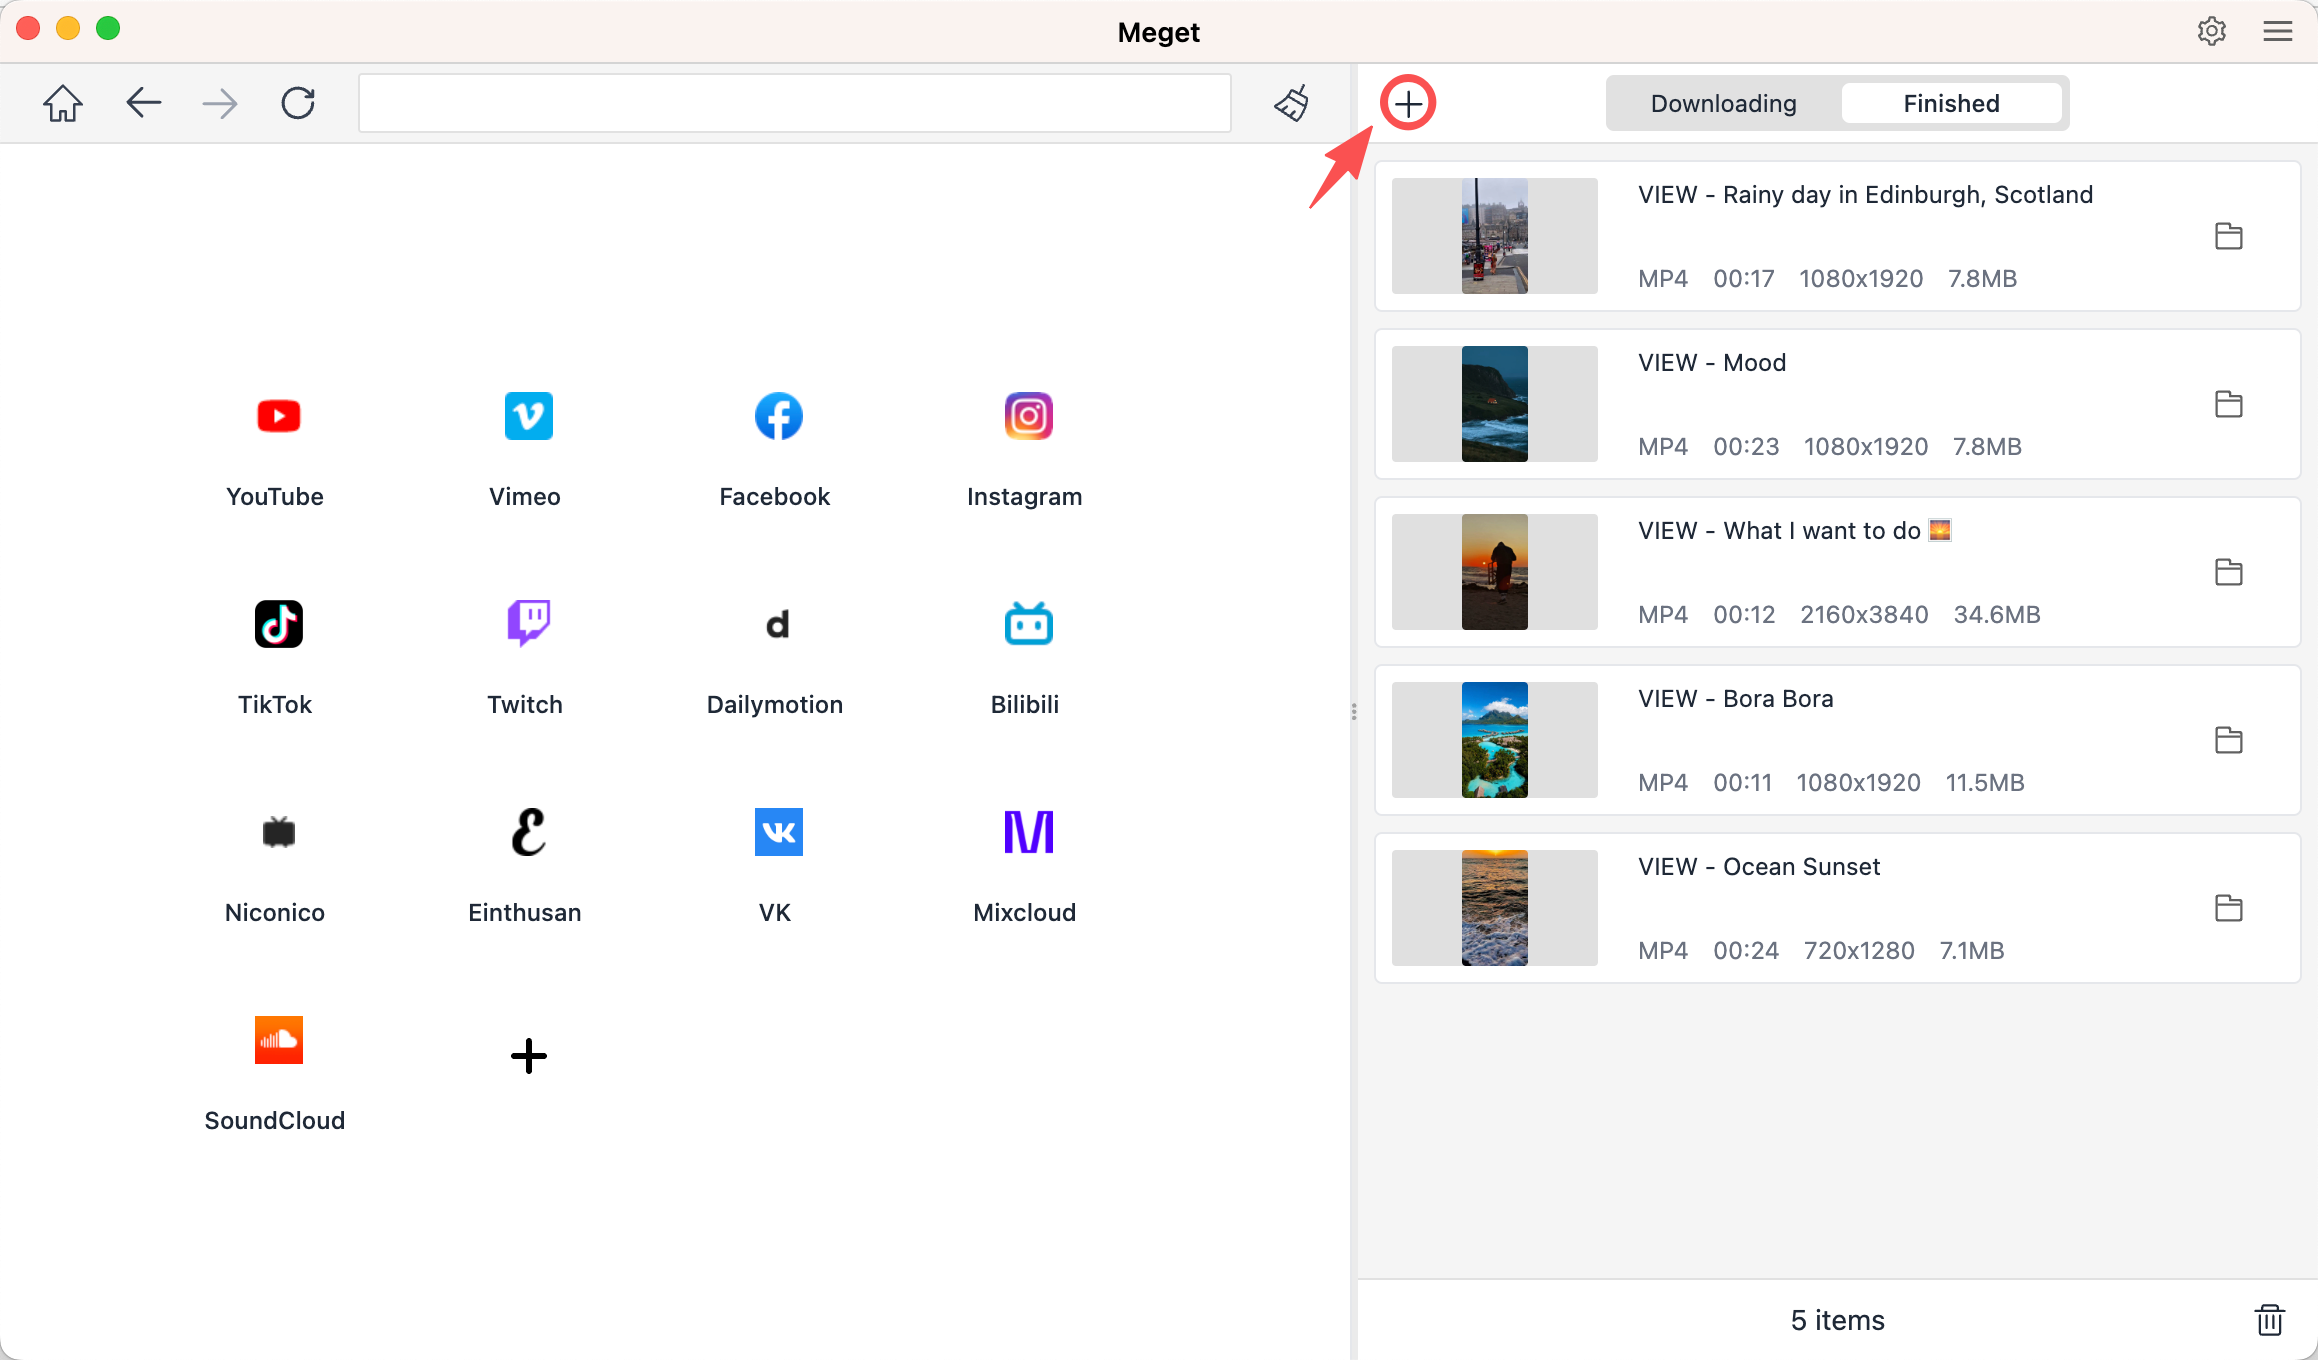Click title 'VIEW - Rainy day in Edinburgh, Scotland'
2318x1360 pixels.
1865,195
